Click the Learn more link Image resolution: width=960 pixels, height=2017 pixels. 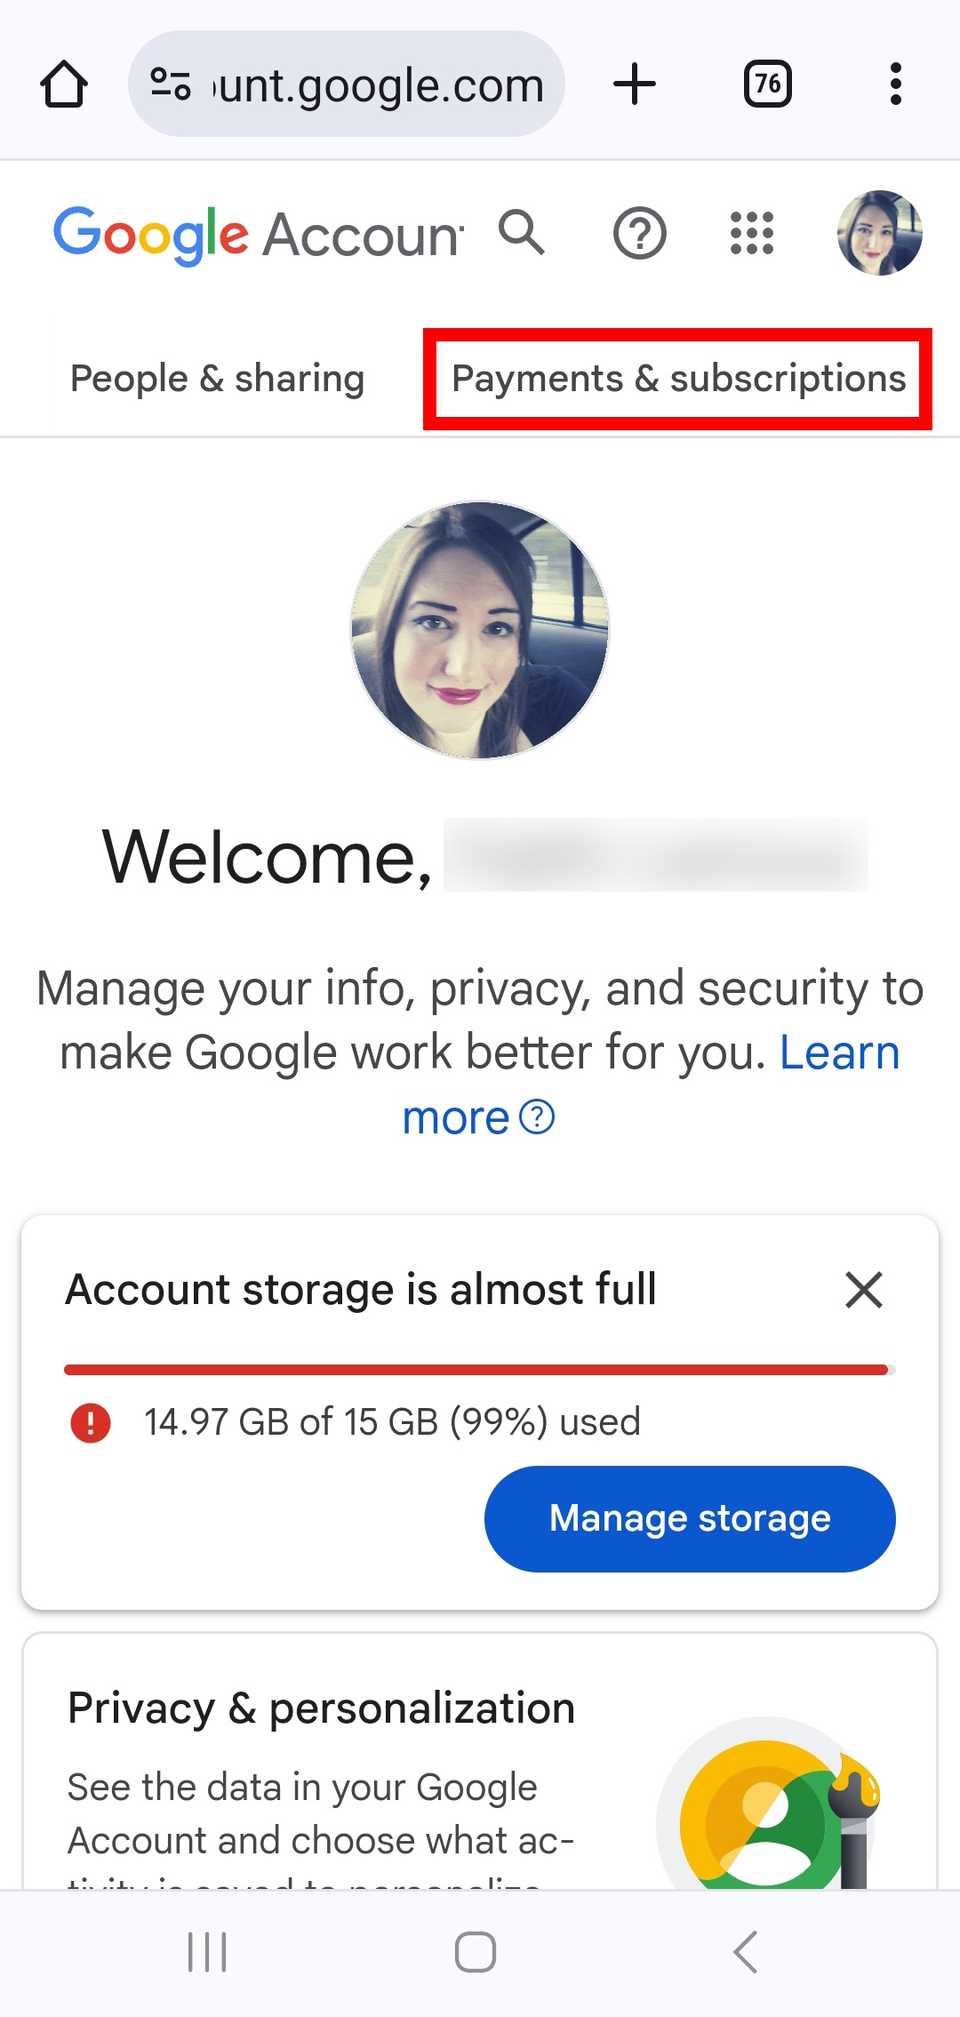click(x=838, y=1051)
